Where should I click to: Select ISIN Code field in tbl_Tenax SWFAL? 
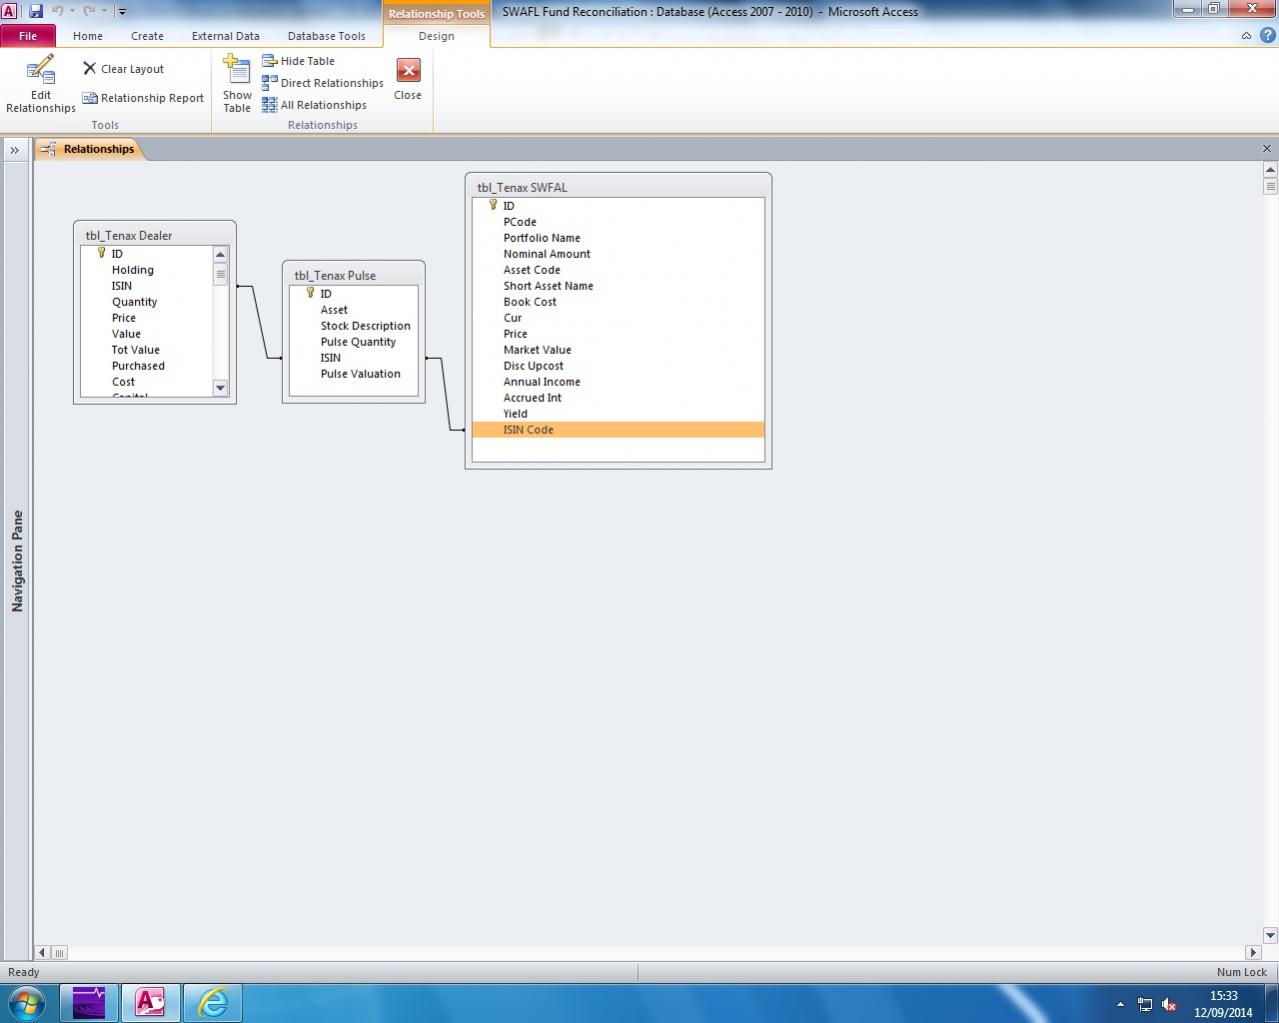click(x=618, y=430)
